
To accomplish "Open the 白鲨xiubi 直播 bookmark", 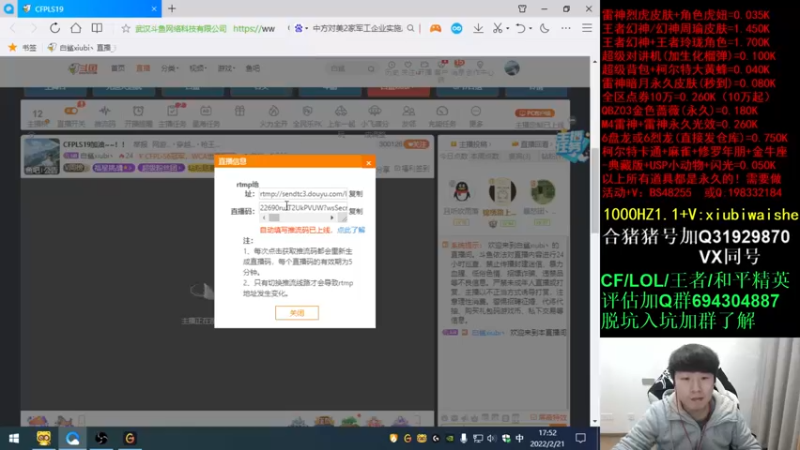I will point(81,47).
